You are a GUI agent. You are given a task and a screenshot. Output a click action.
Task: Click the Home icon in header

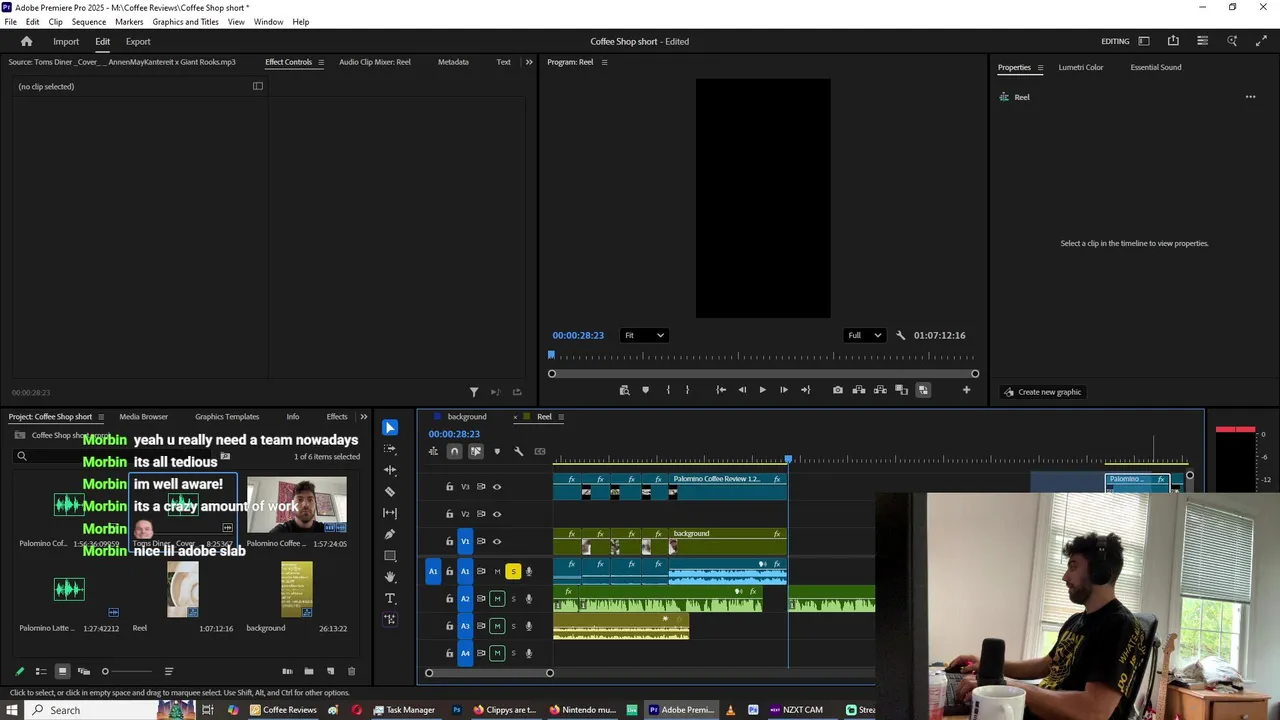pyautogui.click(x=27, y=41)
